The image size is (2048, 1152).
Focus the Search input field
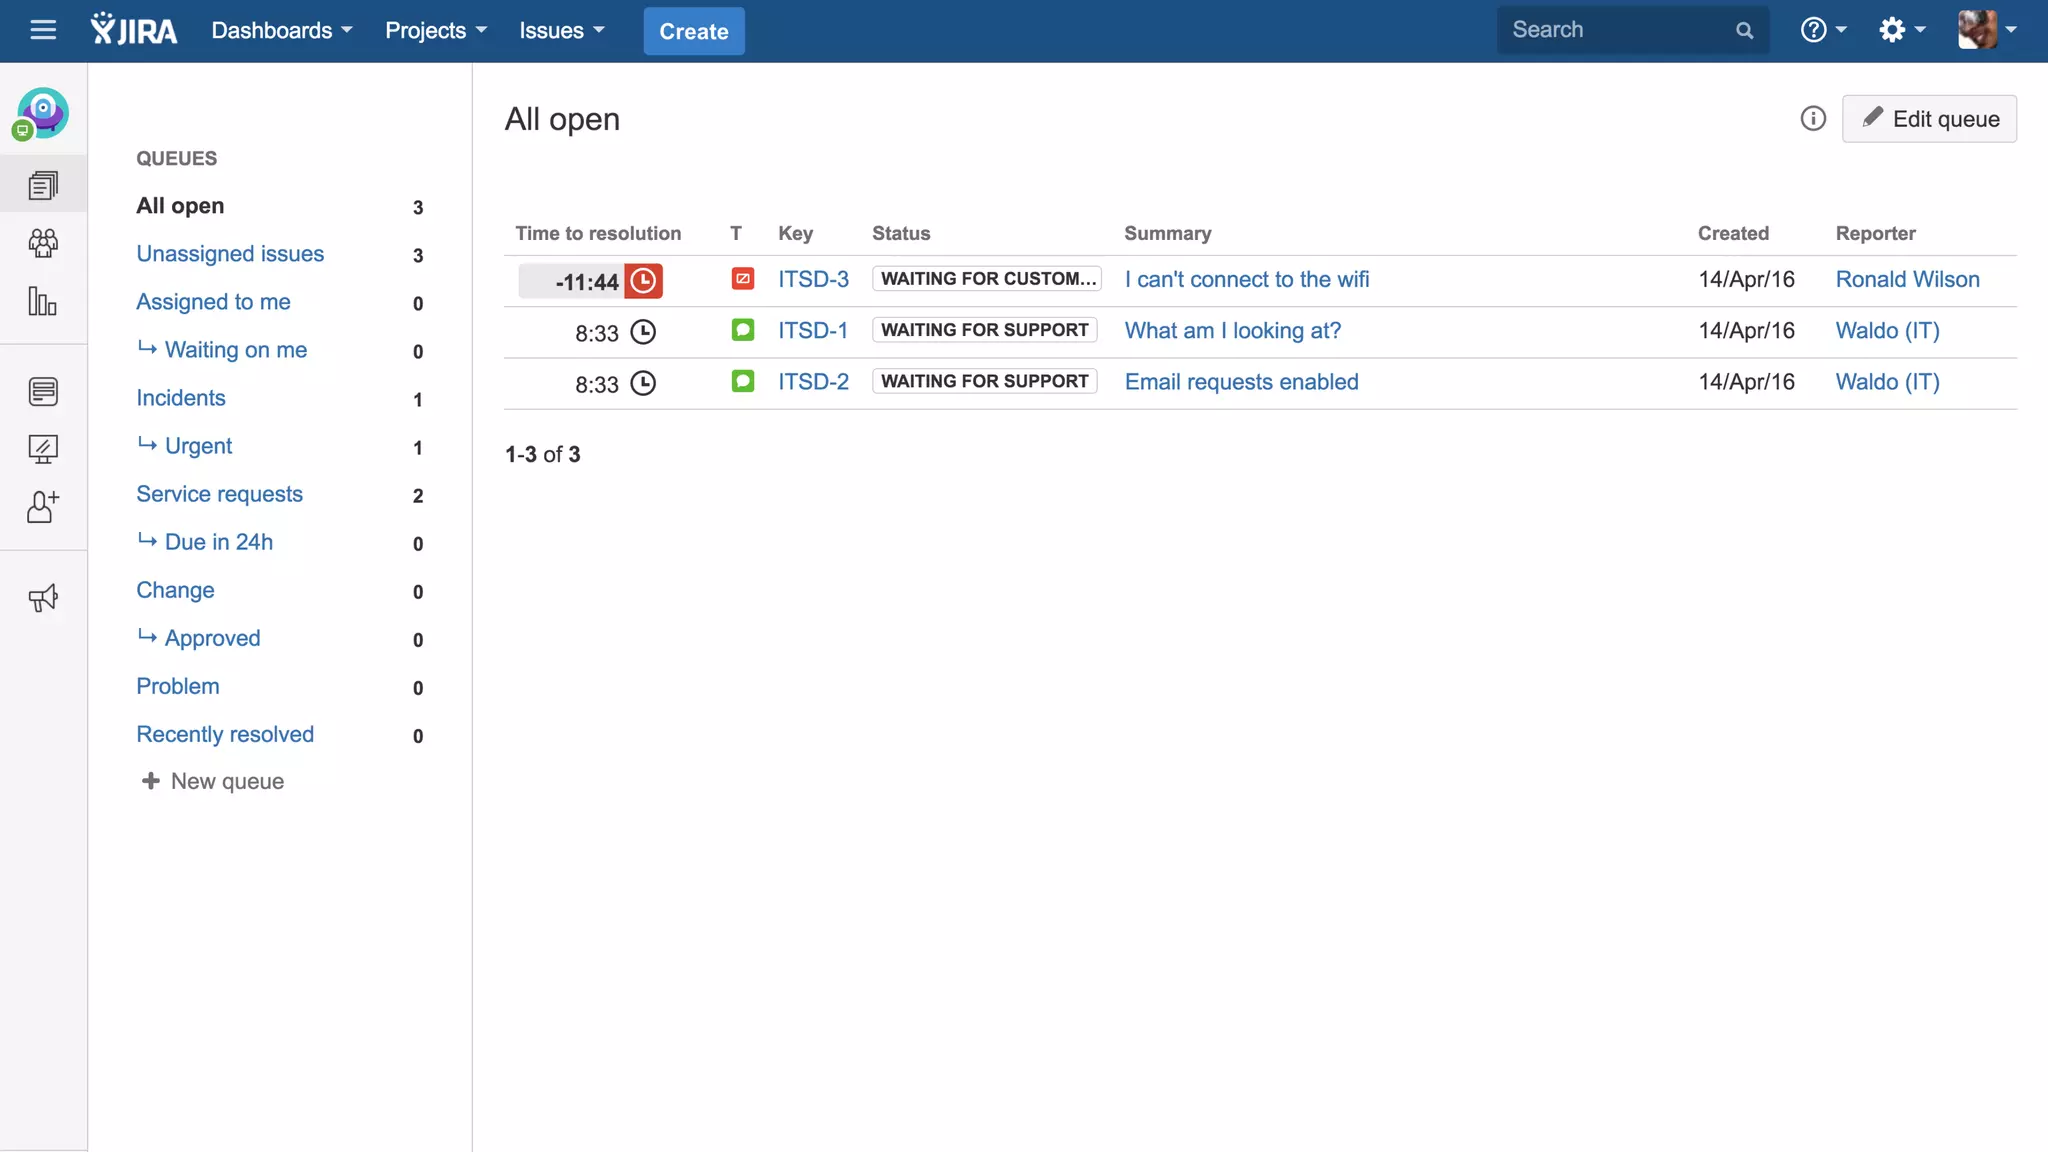coord(1620,30)
